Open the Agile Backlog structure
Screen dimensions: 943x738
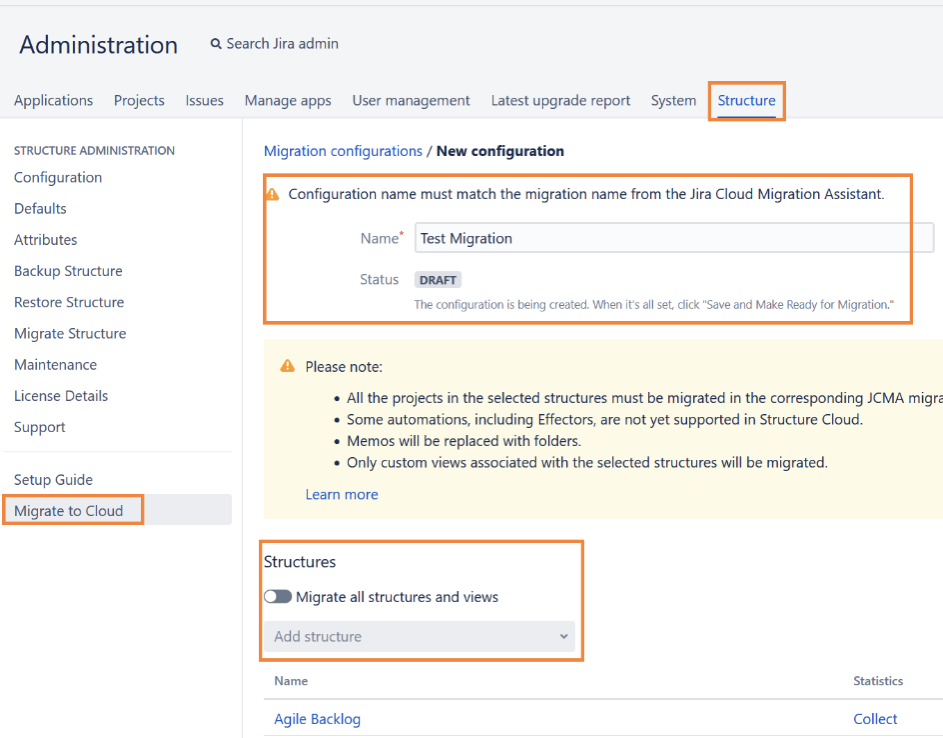pyautogui.click(x=317, y=718)
